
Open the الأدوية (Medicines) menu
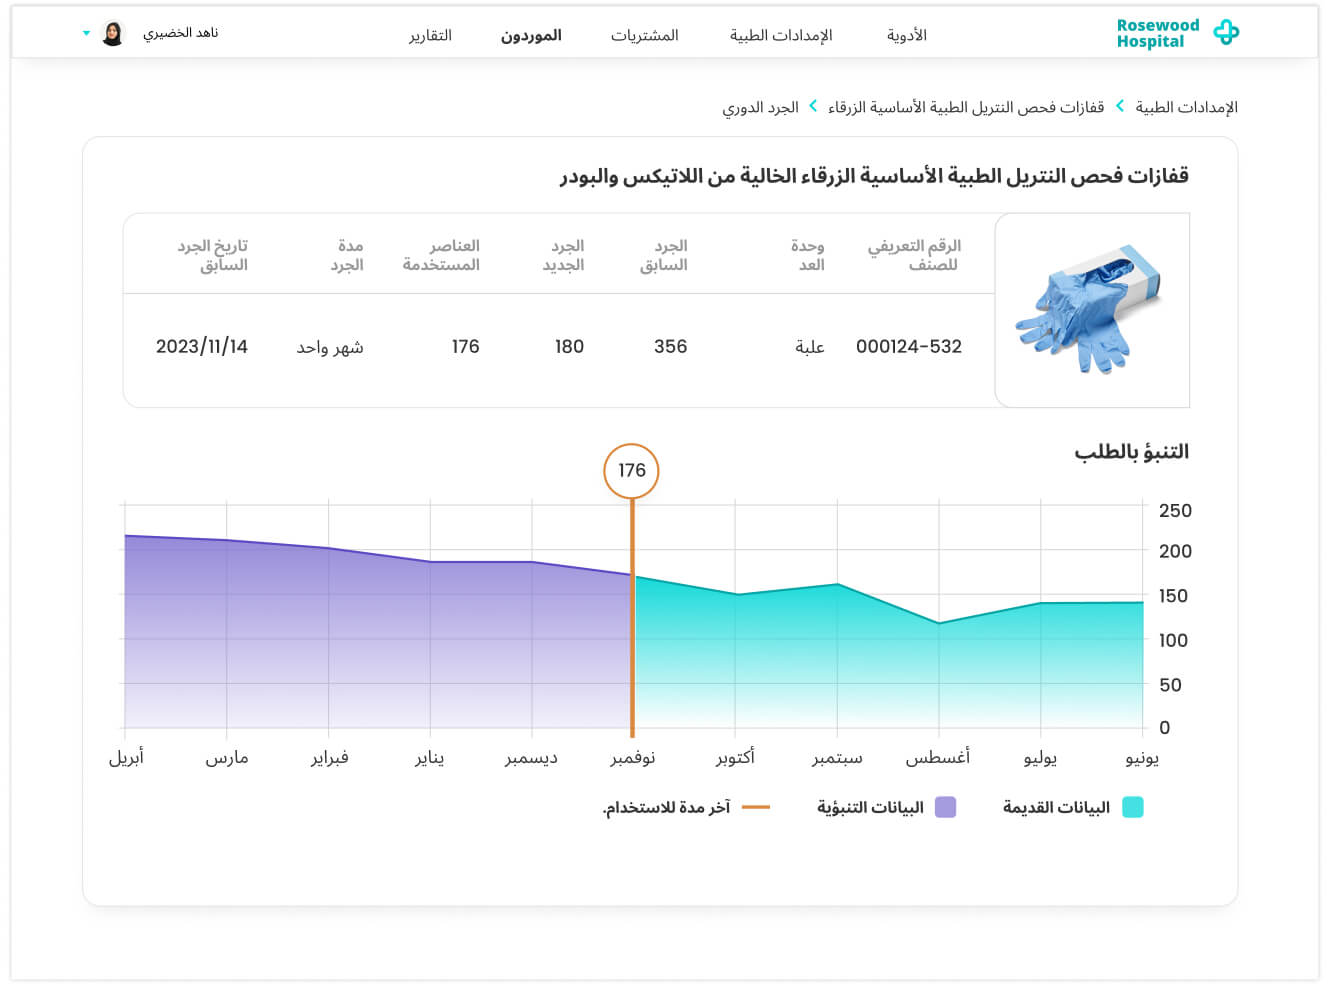pos(906,35)
